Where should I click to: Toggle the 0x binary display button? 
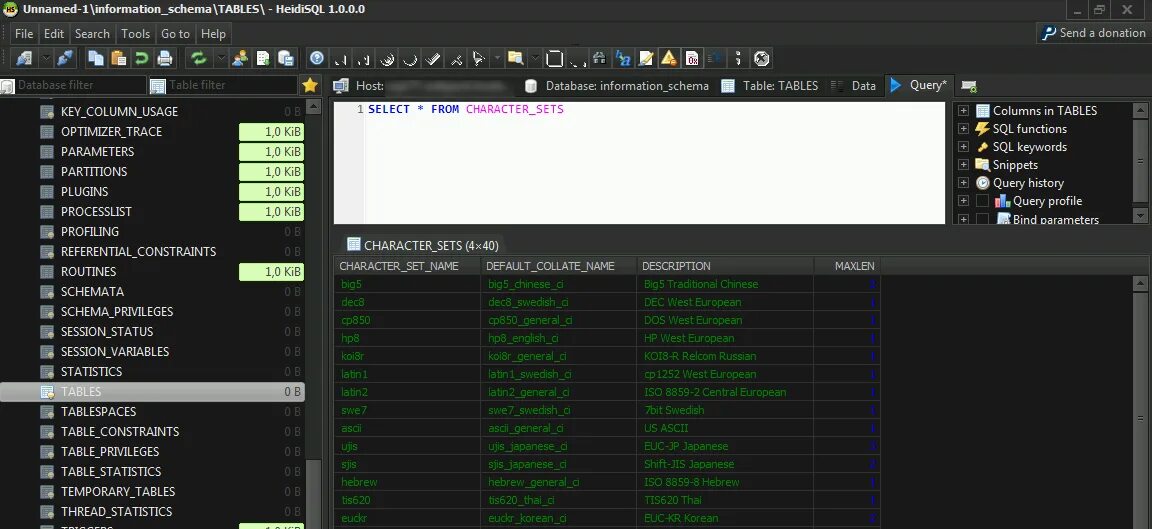tap(692, 59)
